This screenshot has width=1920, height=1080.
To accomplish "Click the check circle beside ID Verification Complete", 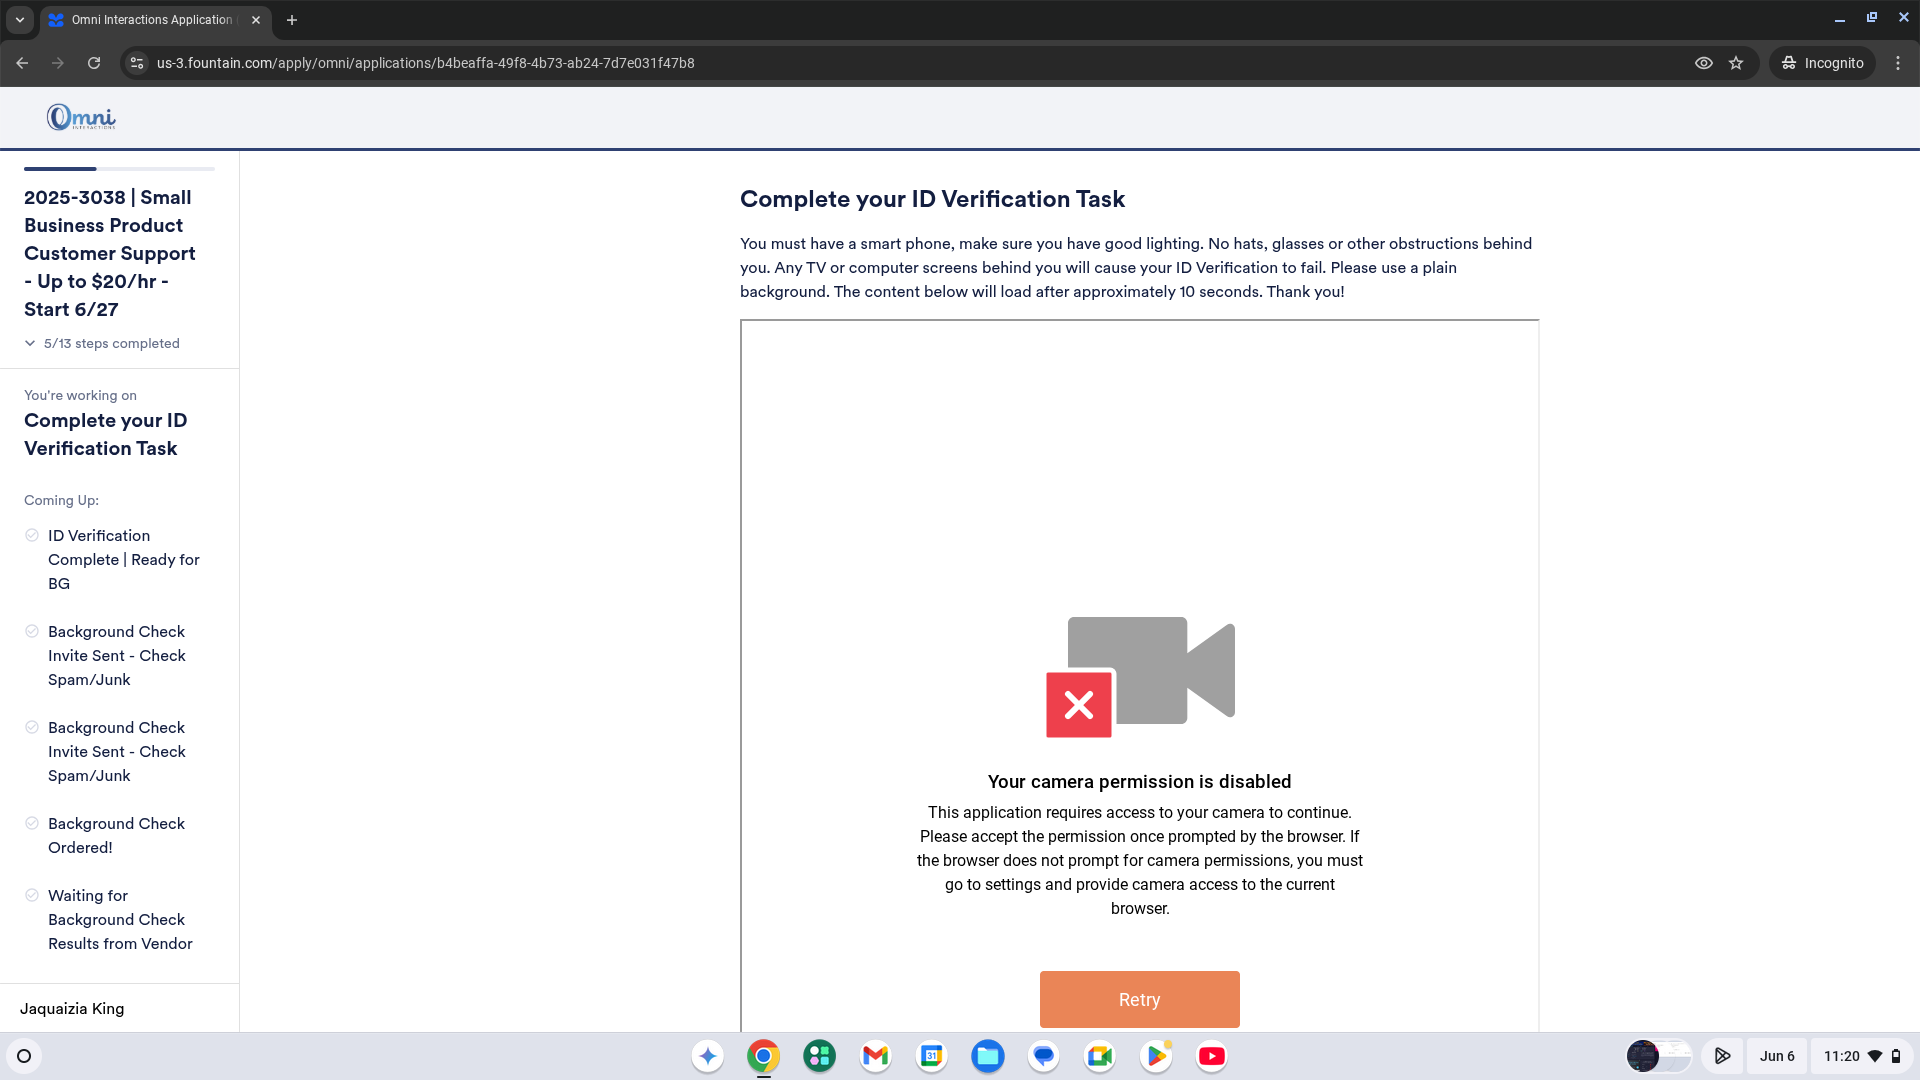I will 32,535.
